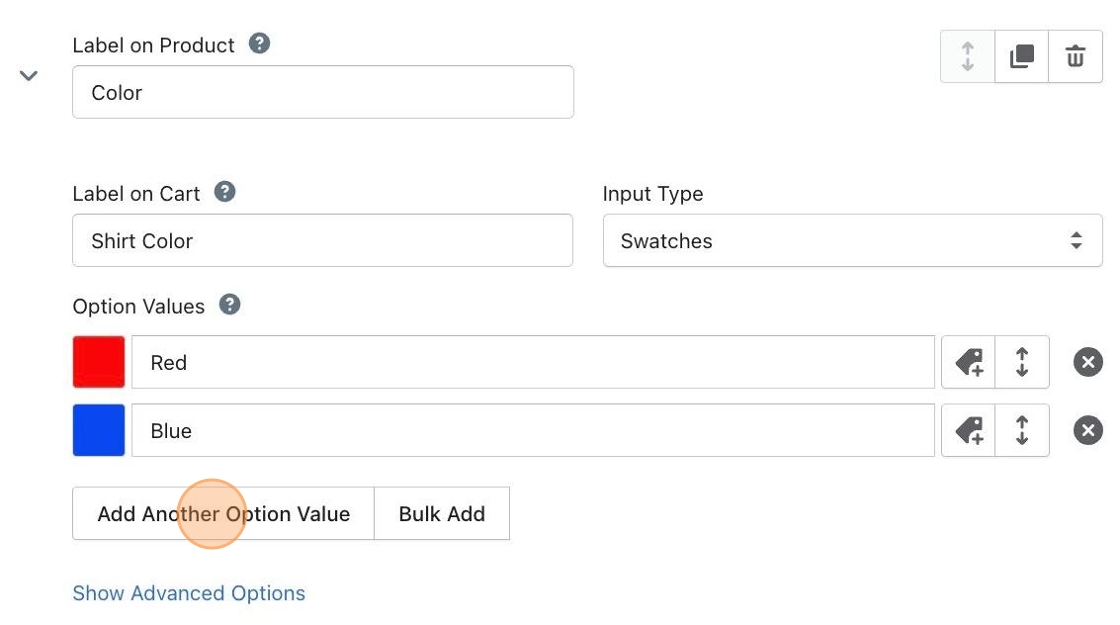
Task: Open the blue color swatch picker
Action: pyautogui.click(x=99, y=431)
